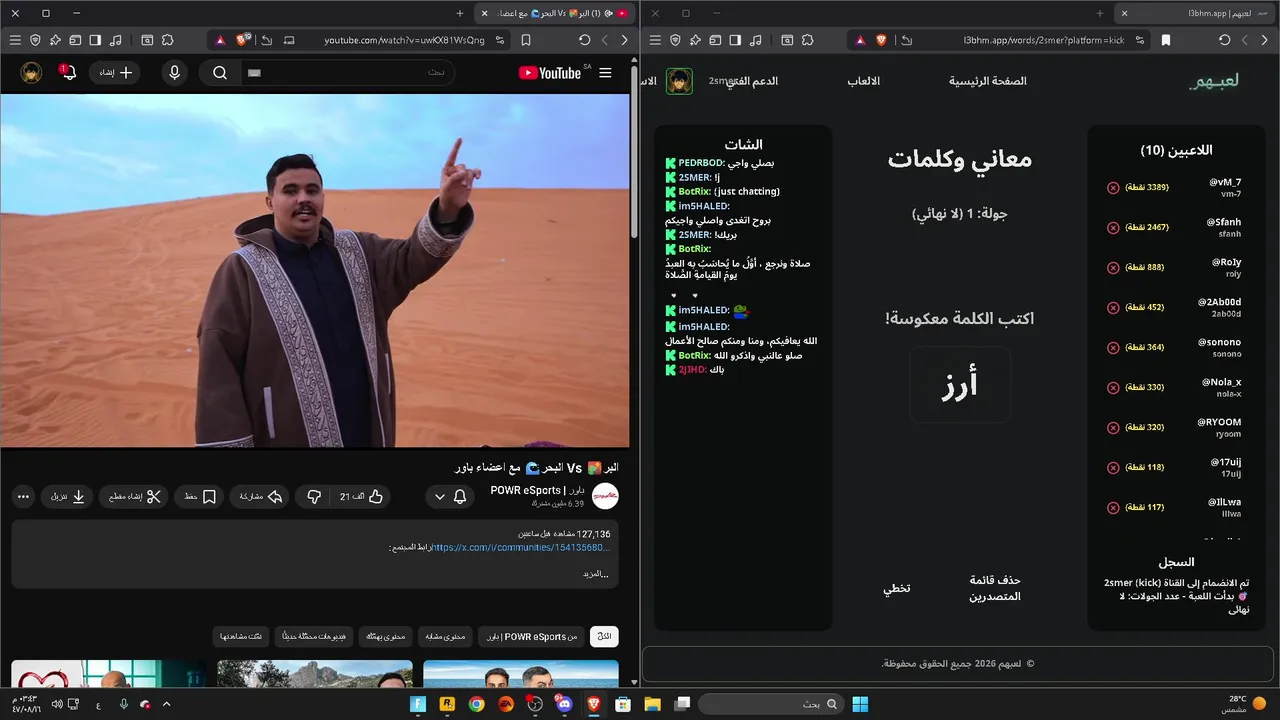Viewport: 1280px width, 720px height.
Task: Click the skip button in word game
Action: coord(896,588)
